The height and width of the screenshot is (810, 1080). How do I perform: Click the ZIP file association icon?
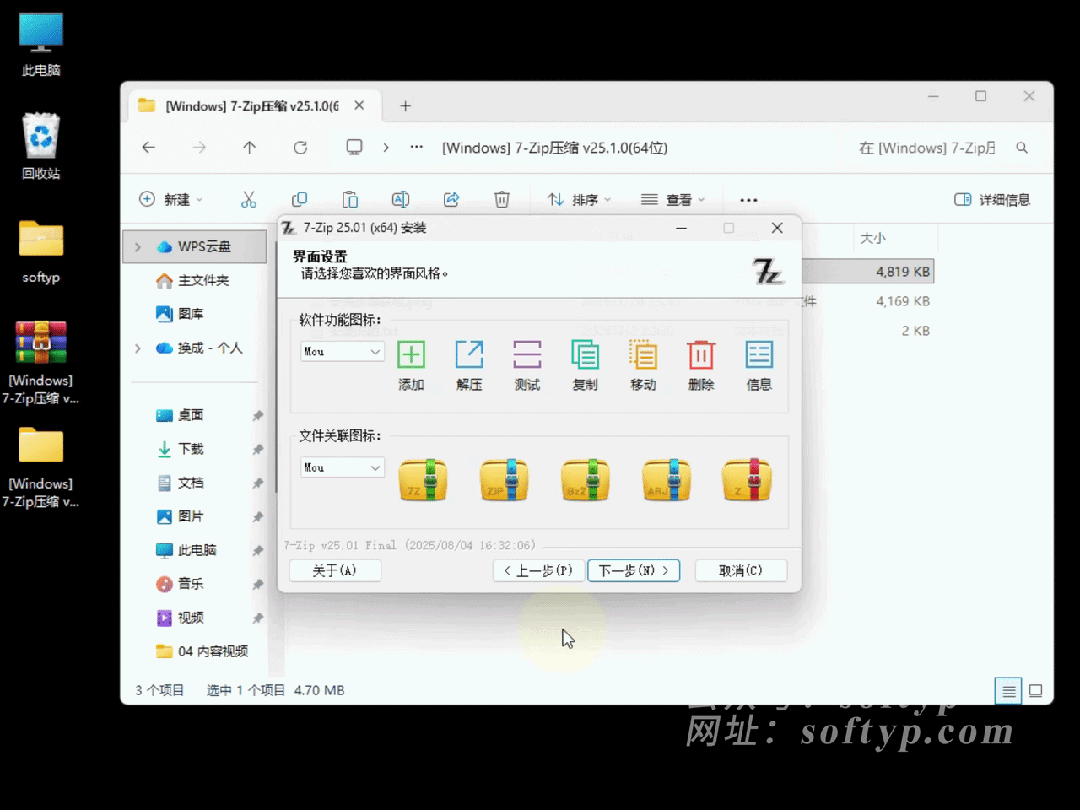[x=504, y=479]
